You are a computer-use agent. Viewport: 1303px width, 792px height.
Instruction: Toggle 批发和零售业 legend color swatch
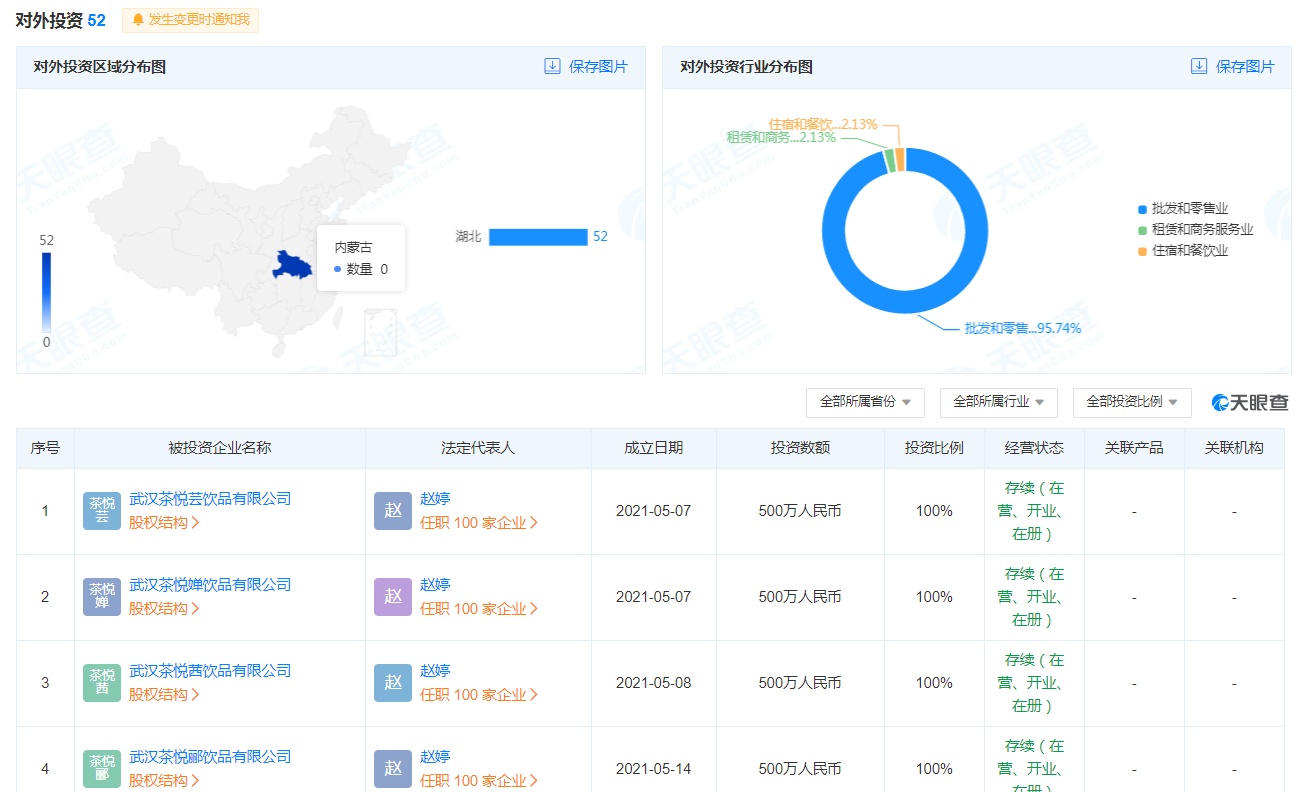tap(1141, 209)
